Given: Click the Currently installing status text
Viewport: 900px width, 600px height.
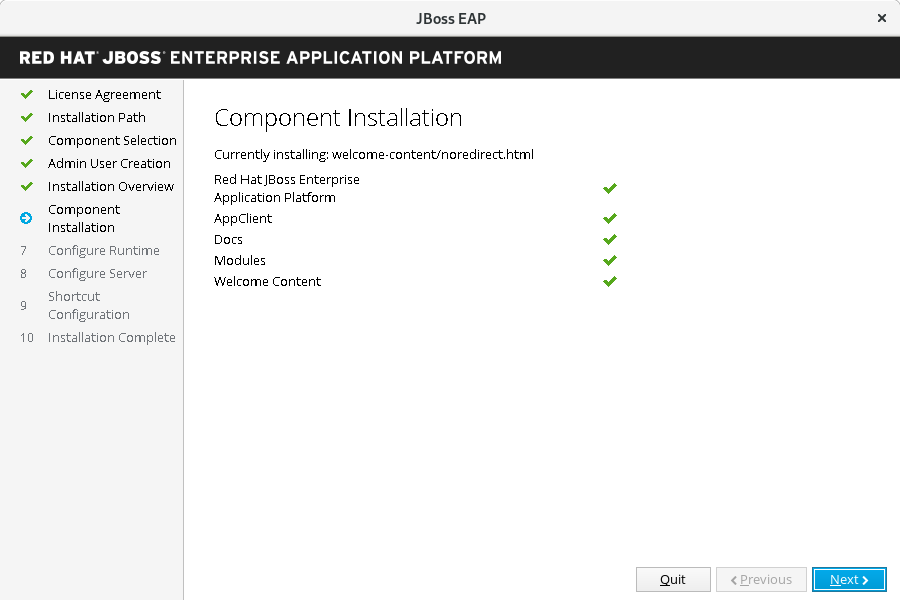Looking at the screenshot, I should (374, 155).
